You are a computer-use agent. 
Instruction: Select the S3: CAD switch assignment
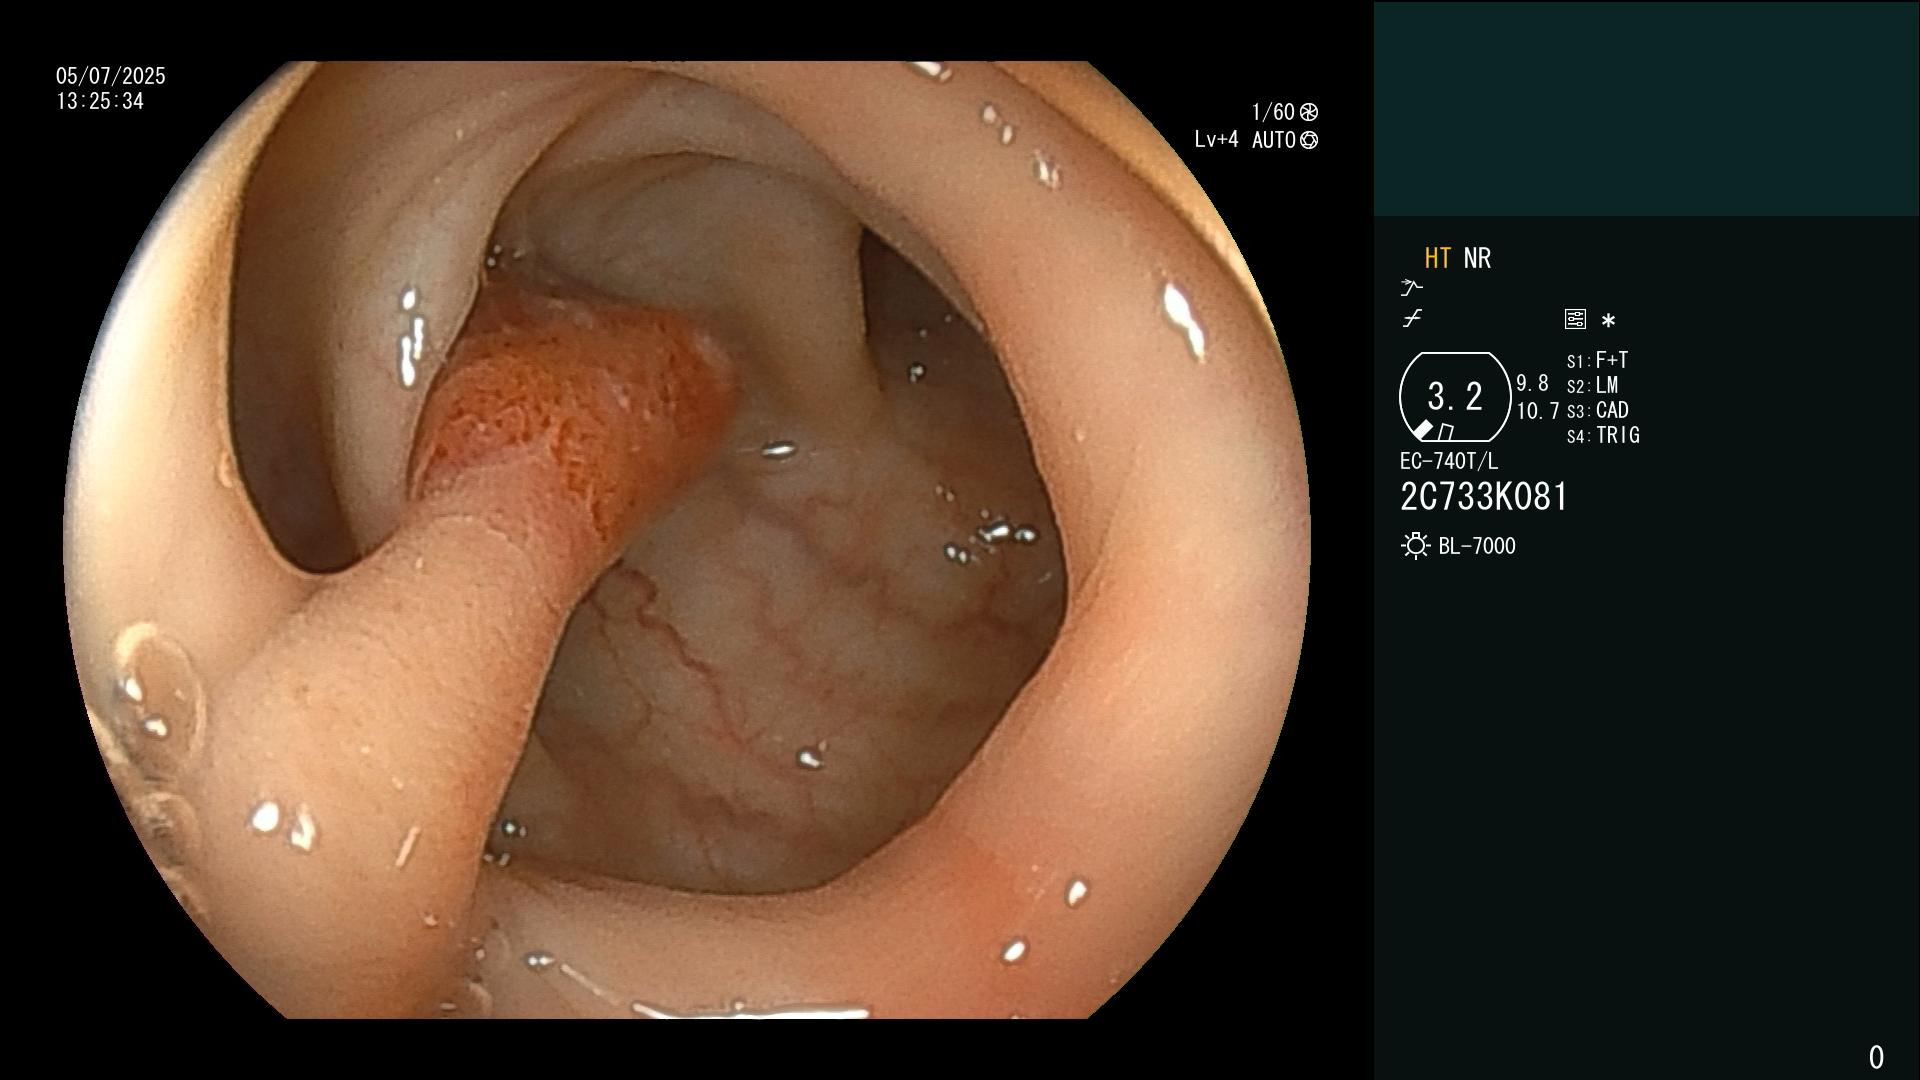coord(1597,411)
